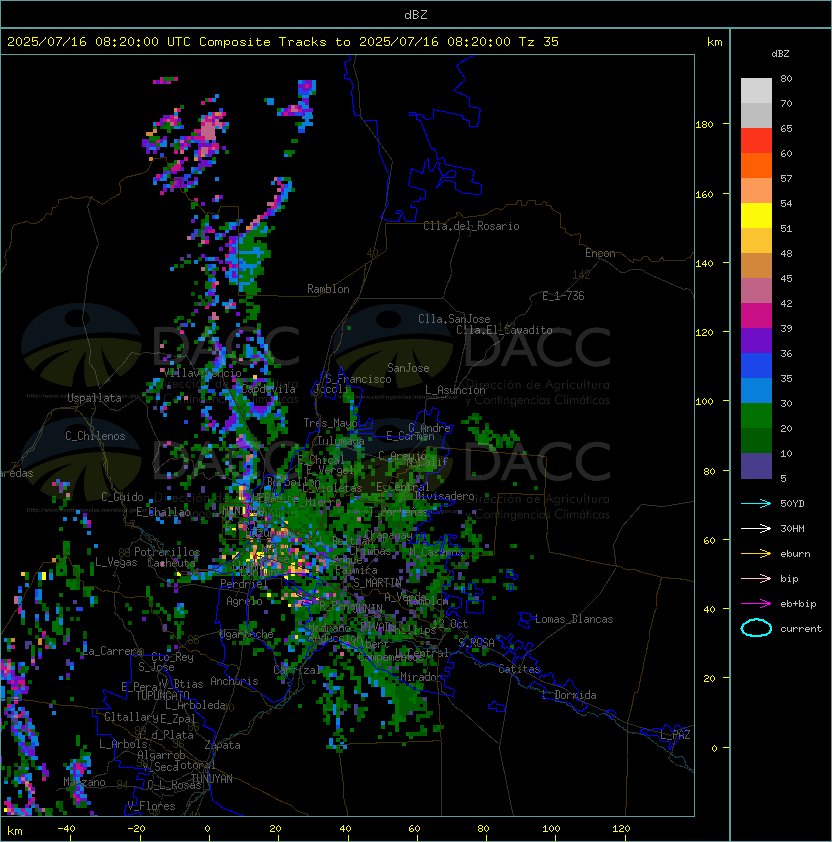Pick the light gray 70–80 dBZ swatch
This screenshot has height=842, width=832.
click(756, 91)
